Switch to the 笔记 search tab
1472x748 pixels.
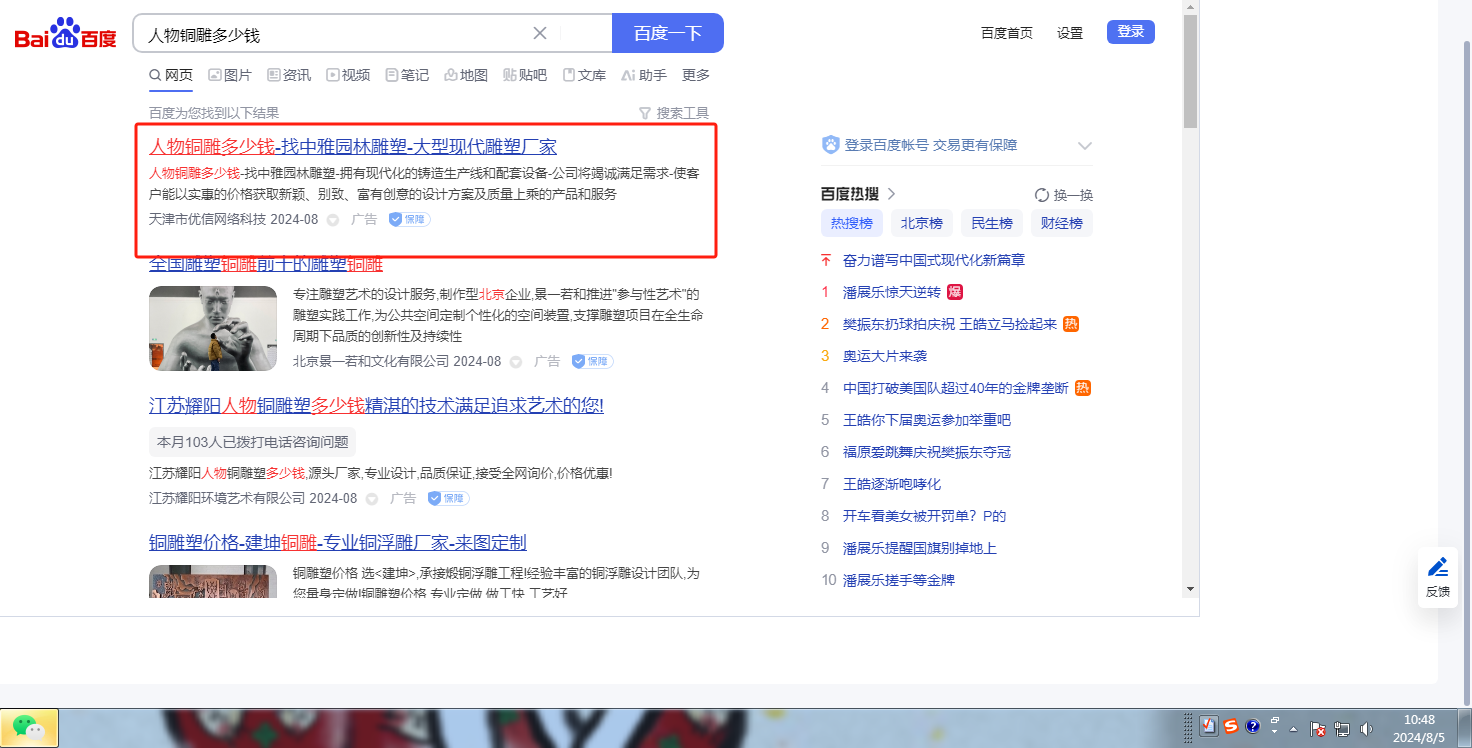point(407,75)
